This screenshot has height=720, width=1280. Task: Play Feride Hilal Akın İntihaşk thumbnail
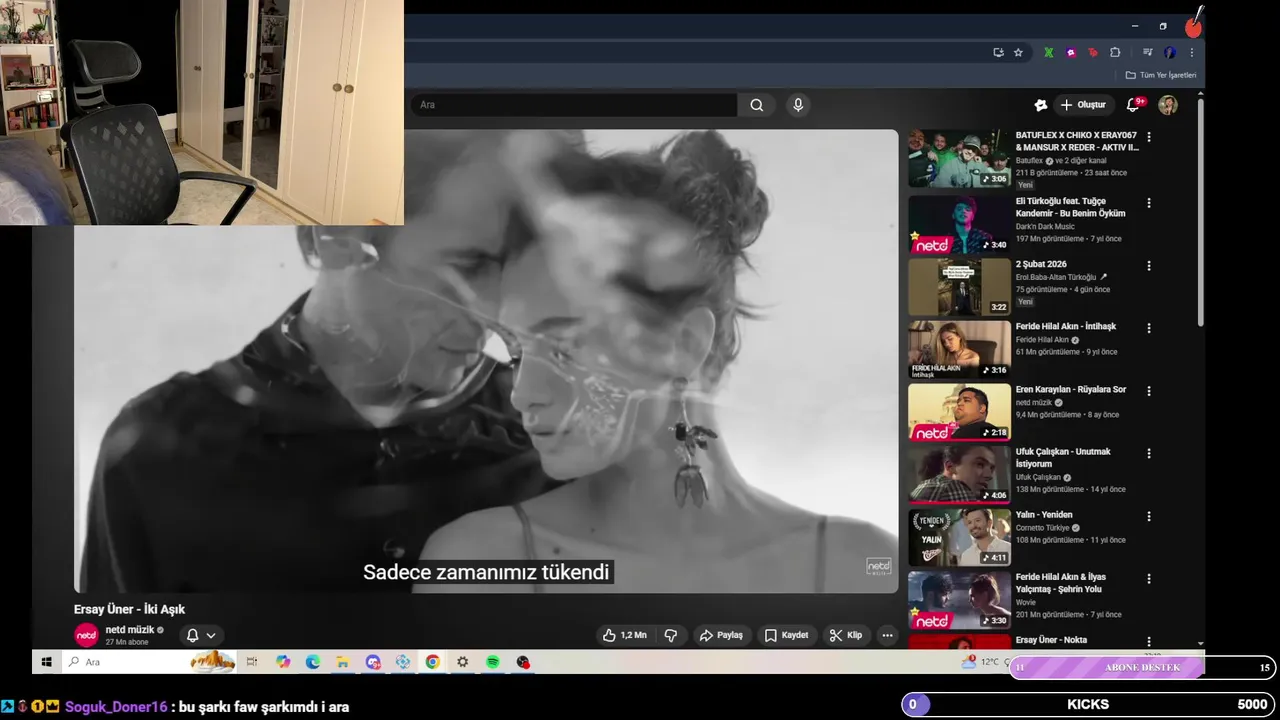[x=959, y=350]
